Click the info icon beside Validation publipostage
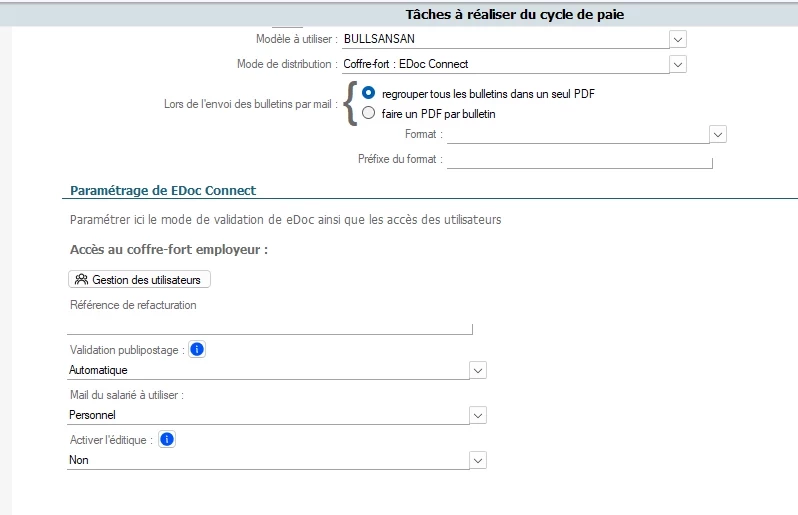Screen dimensions: 798x515 click(x=197, y=349)
